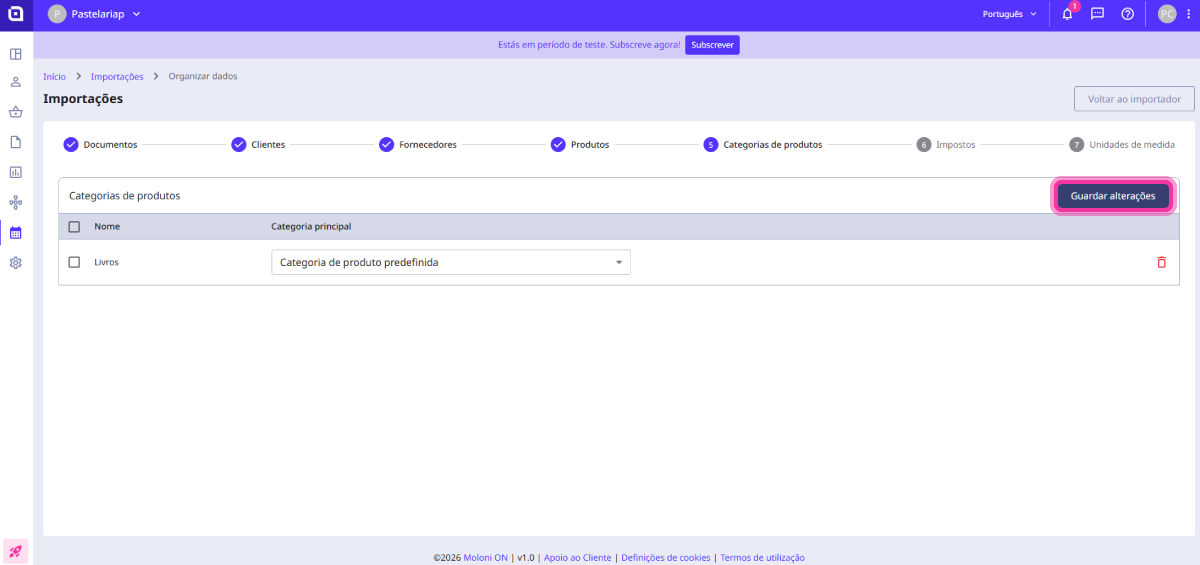The width and height of the screenshot is (1200, 565).
Task: Jump to the Impostos step
Action: click(x=946, y=145)
